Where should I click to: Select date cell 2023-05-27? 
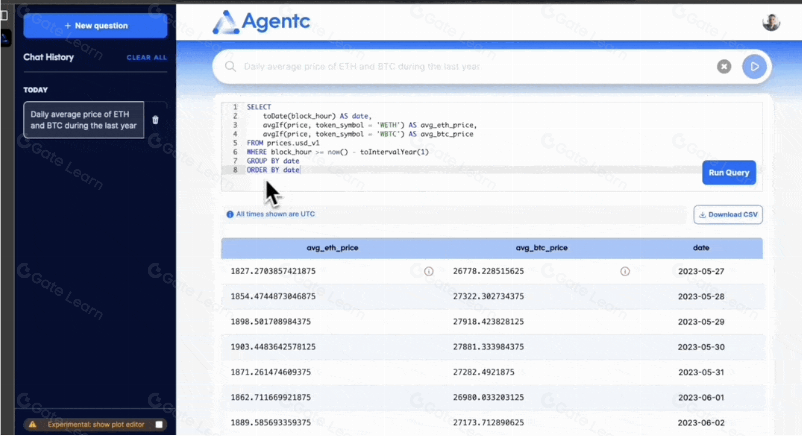click(701, 271)
